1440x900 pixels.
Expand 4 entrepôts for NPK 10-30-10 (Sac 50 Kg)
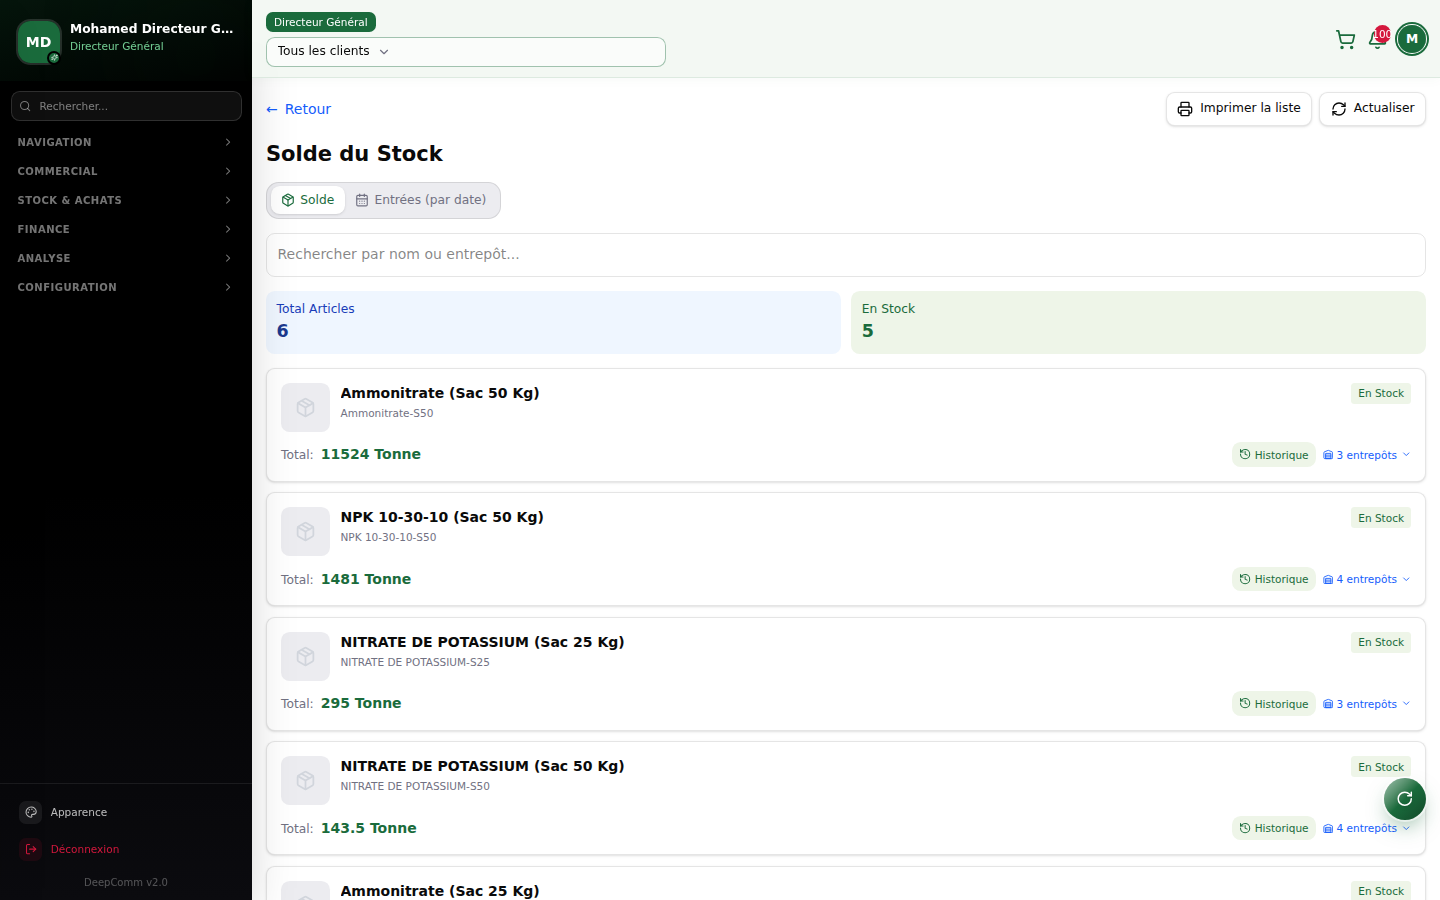click(x=1366, y=579)
